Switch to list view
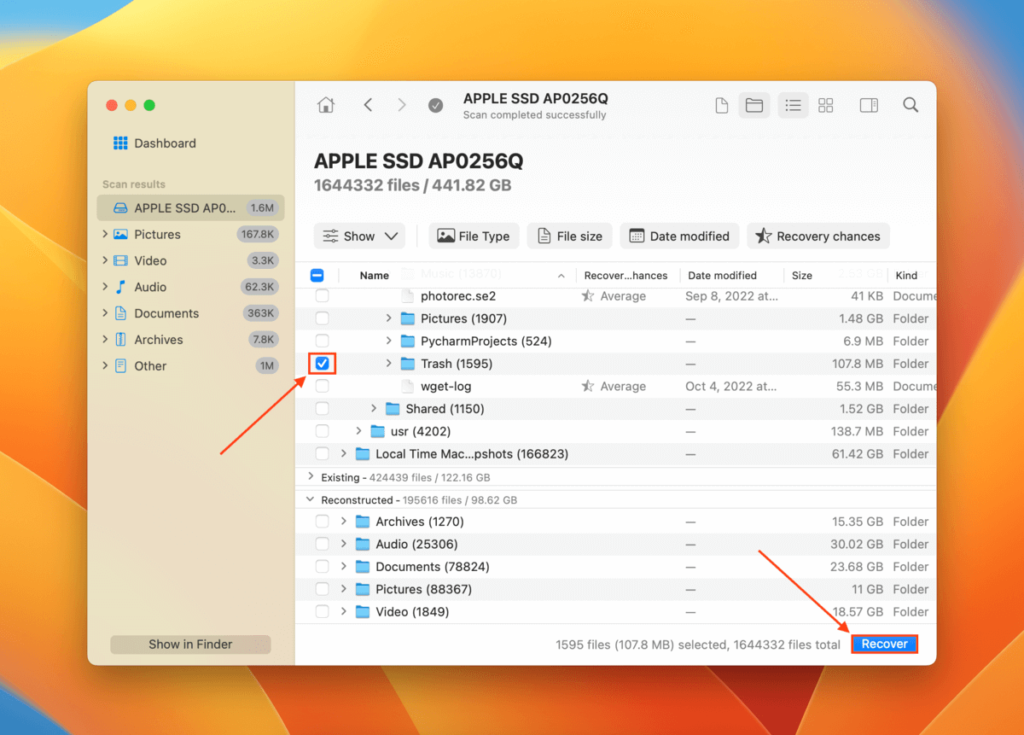This screenshot has width=1024, height=735. (x=792, y=104)
